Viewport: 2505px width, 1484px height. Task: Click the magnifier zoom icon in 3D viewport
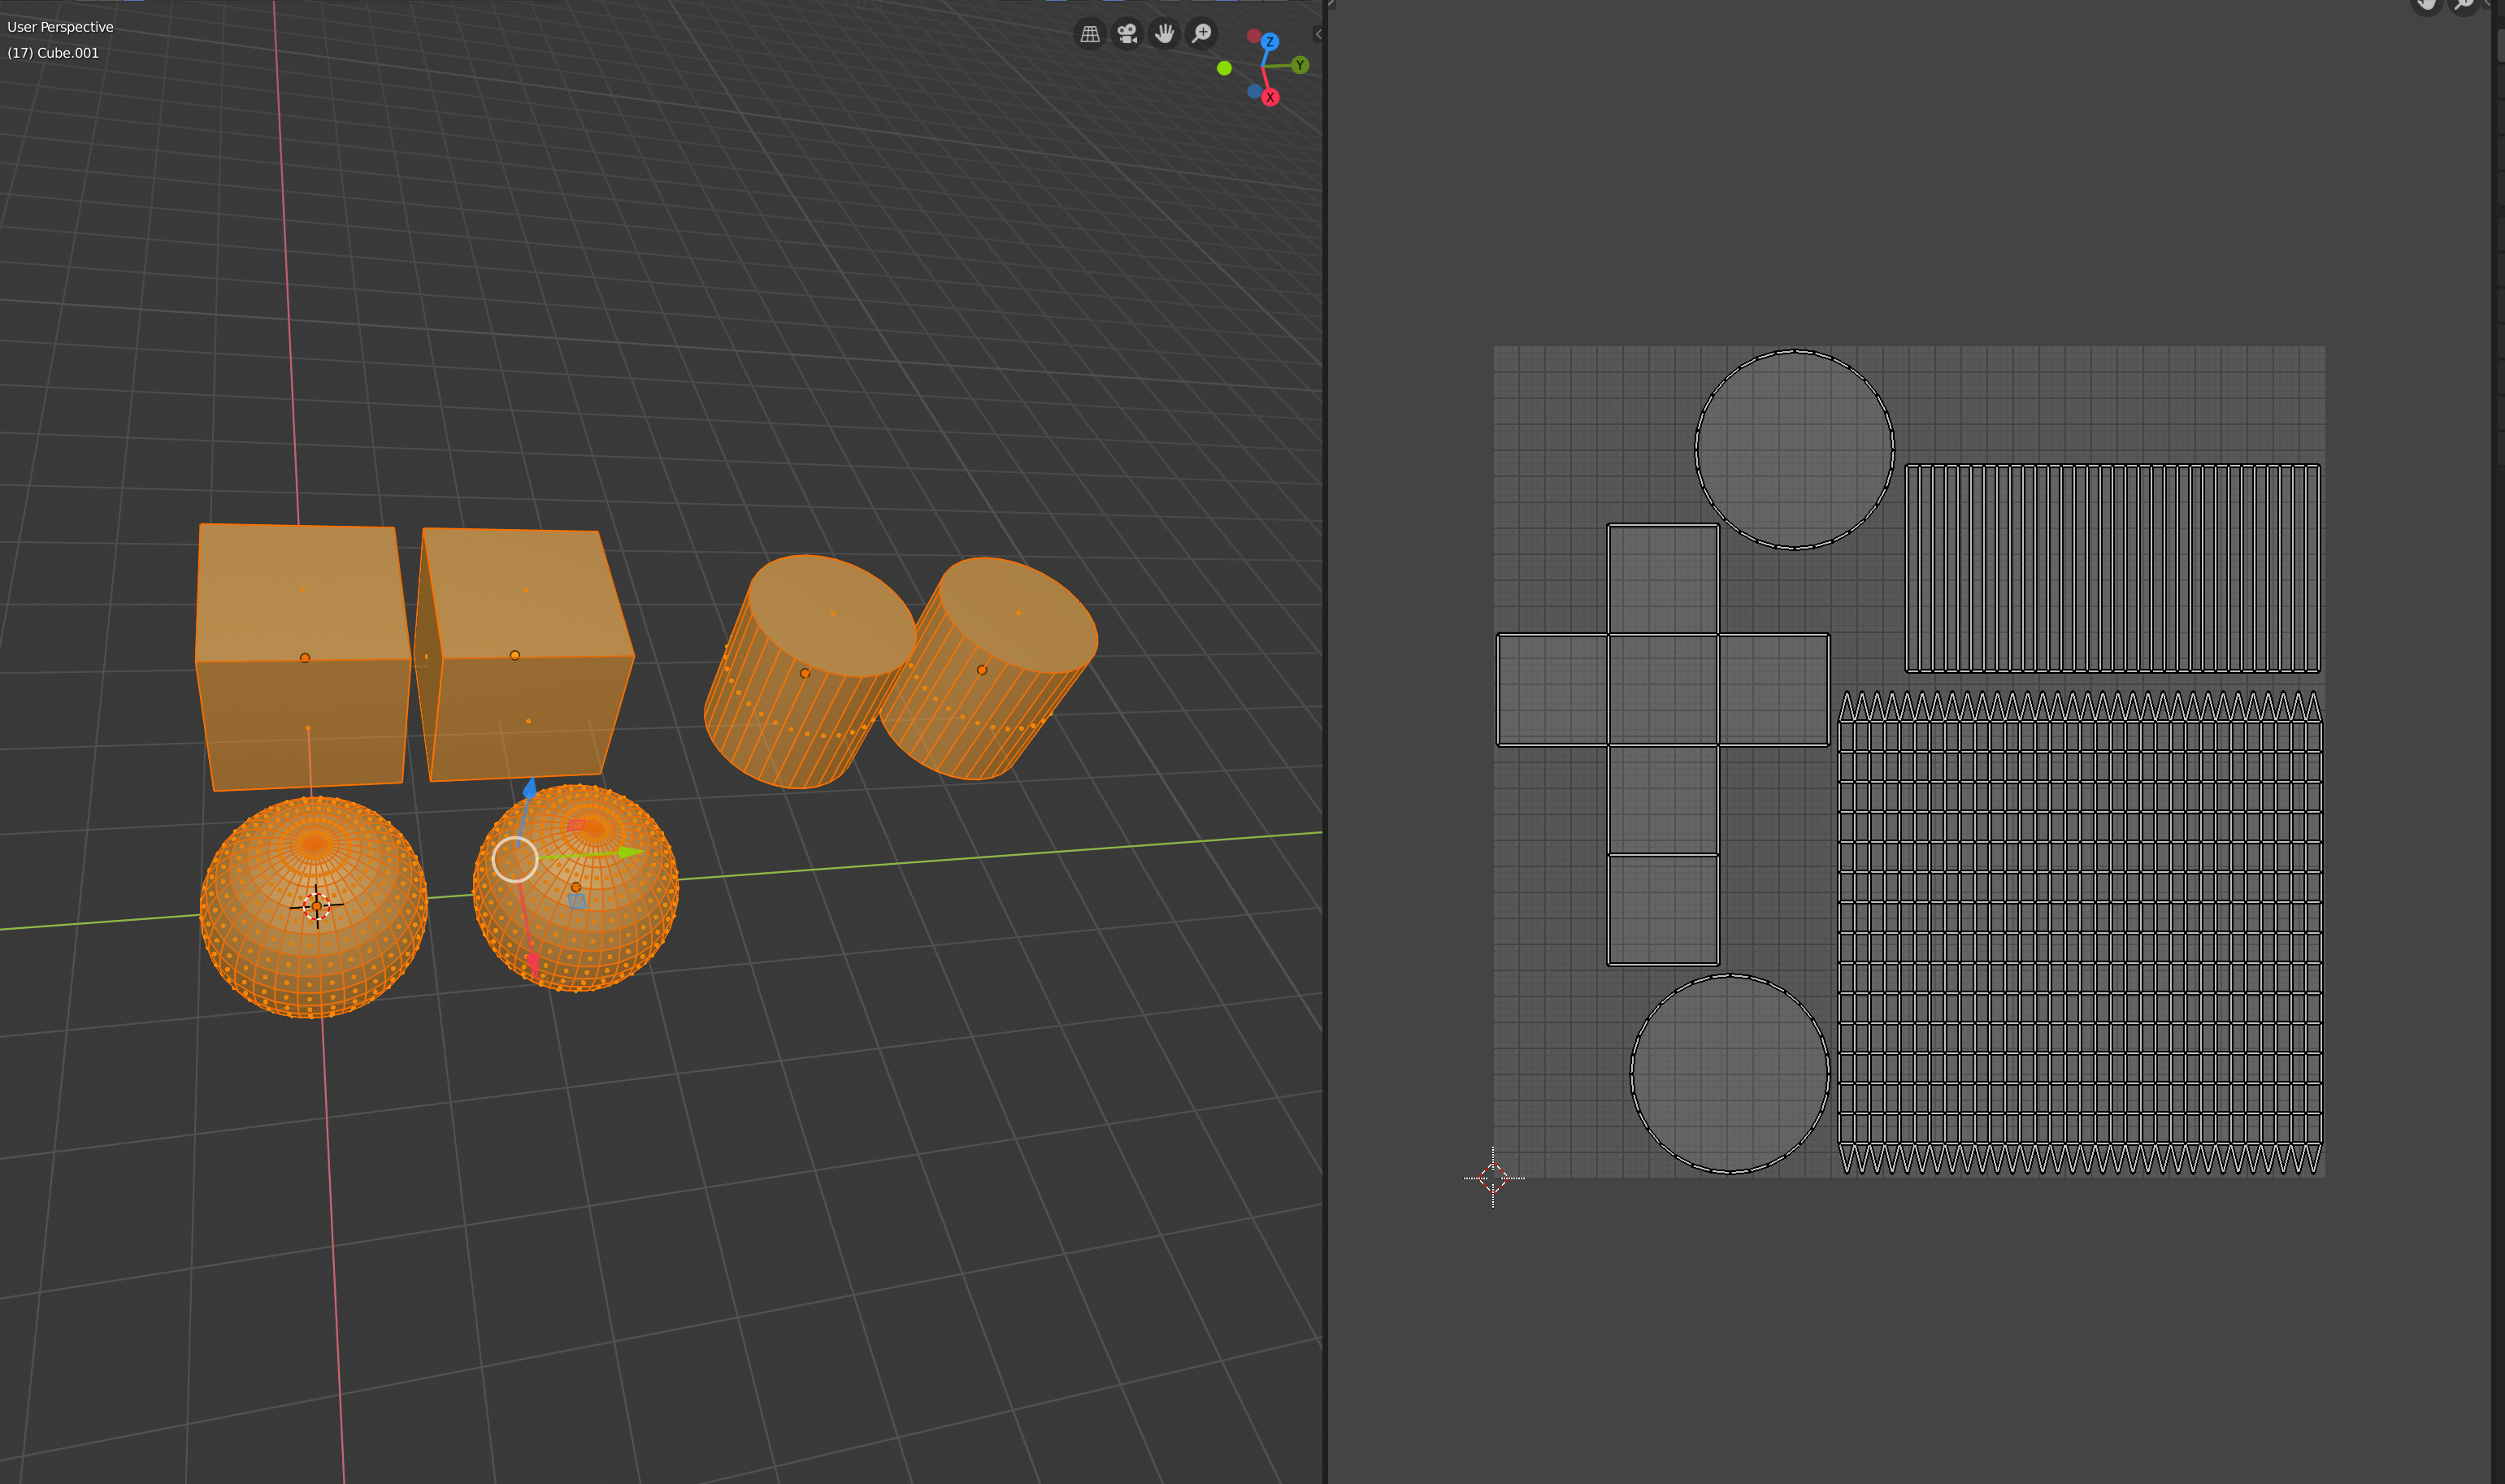coord(1202,34)
